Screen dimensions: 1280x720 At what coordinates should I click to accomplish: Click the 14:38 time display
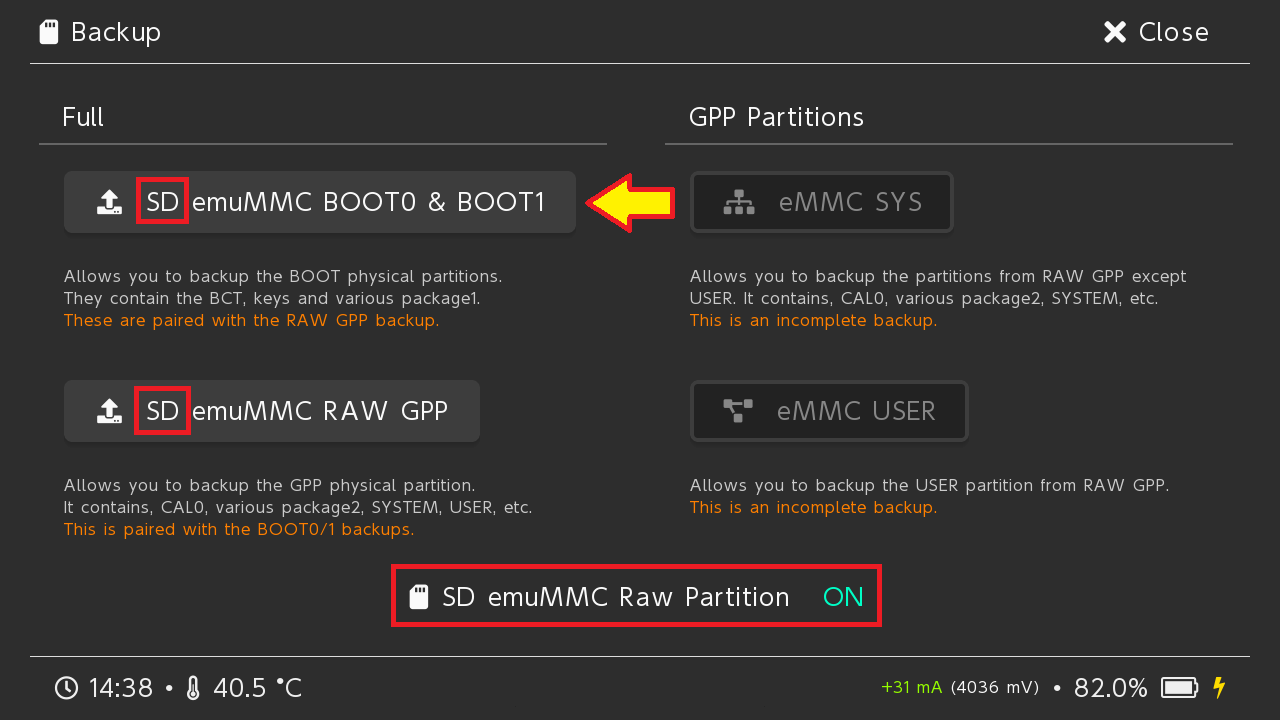120,688
